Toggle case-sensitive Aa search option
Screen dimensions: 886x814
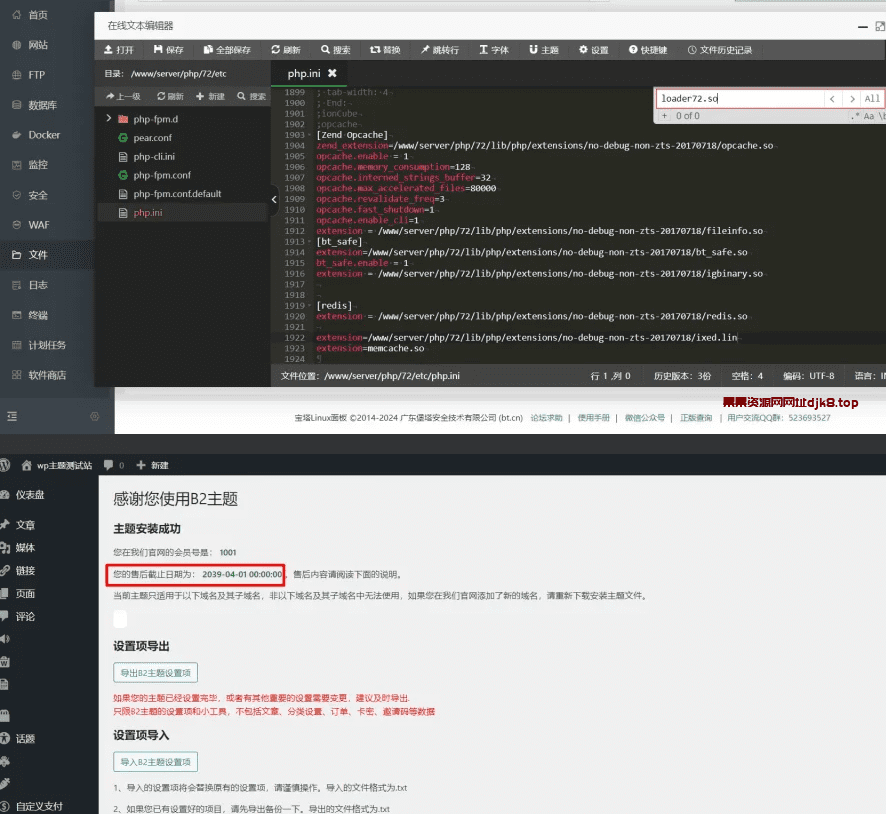(x=868, y=116)
